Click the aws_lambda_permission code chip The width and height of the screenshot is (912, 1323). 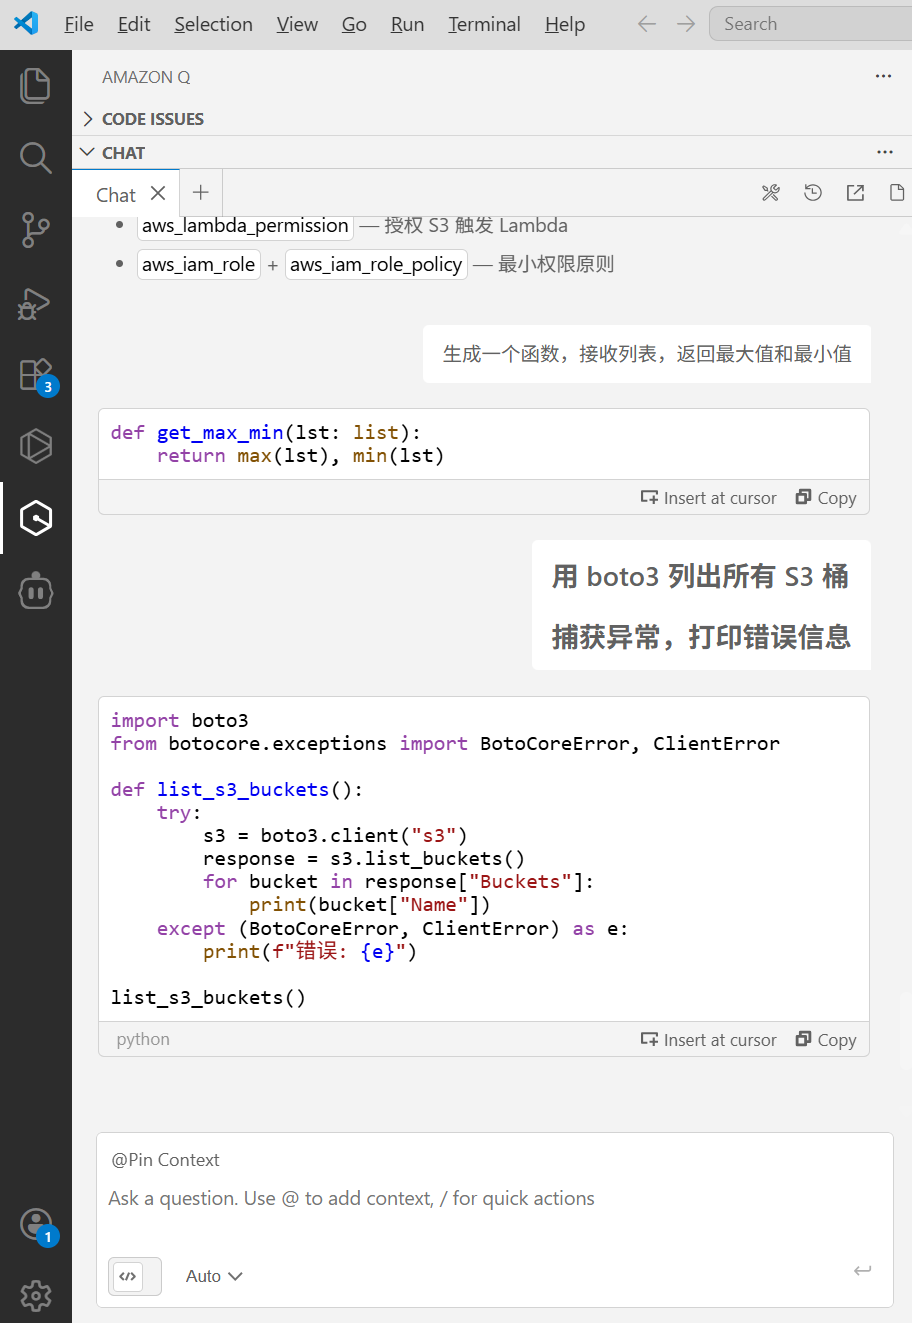click(245, 226)
